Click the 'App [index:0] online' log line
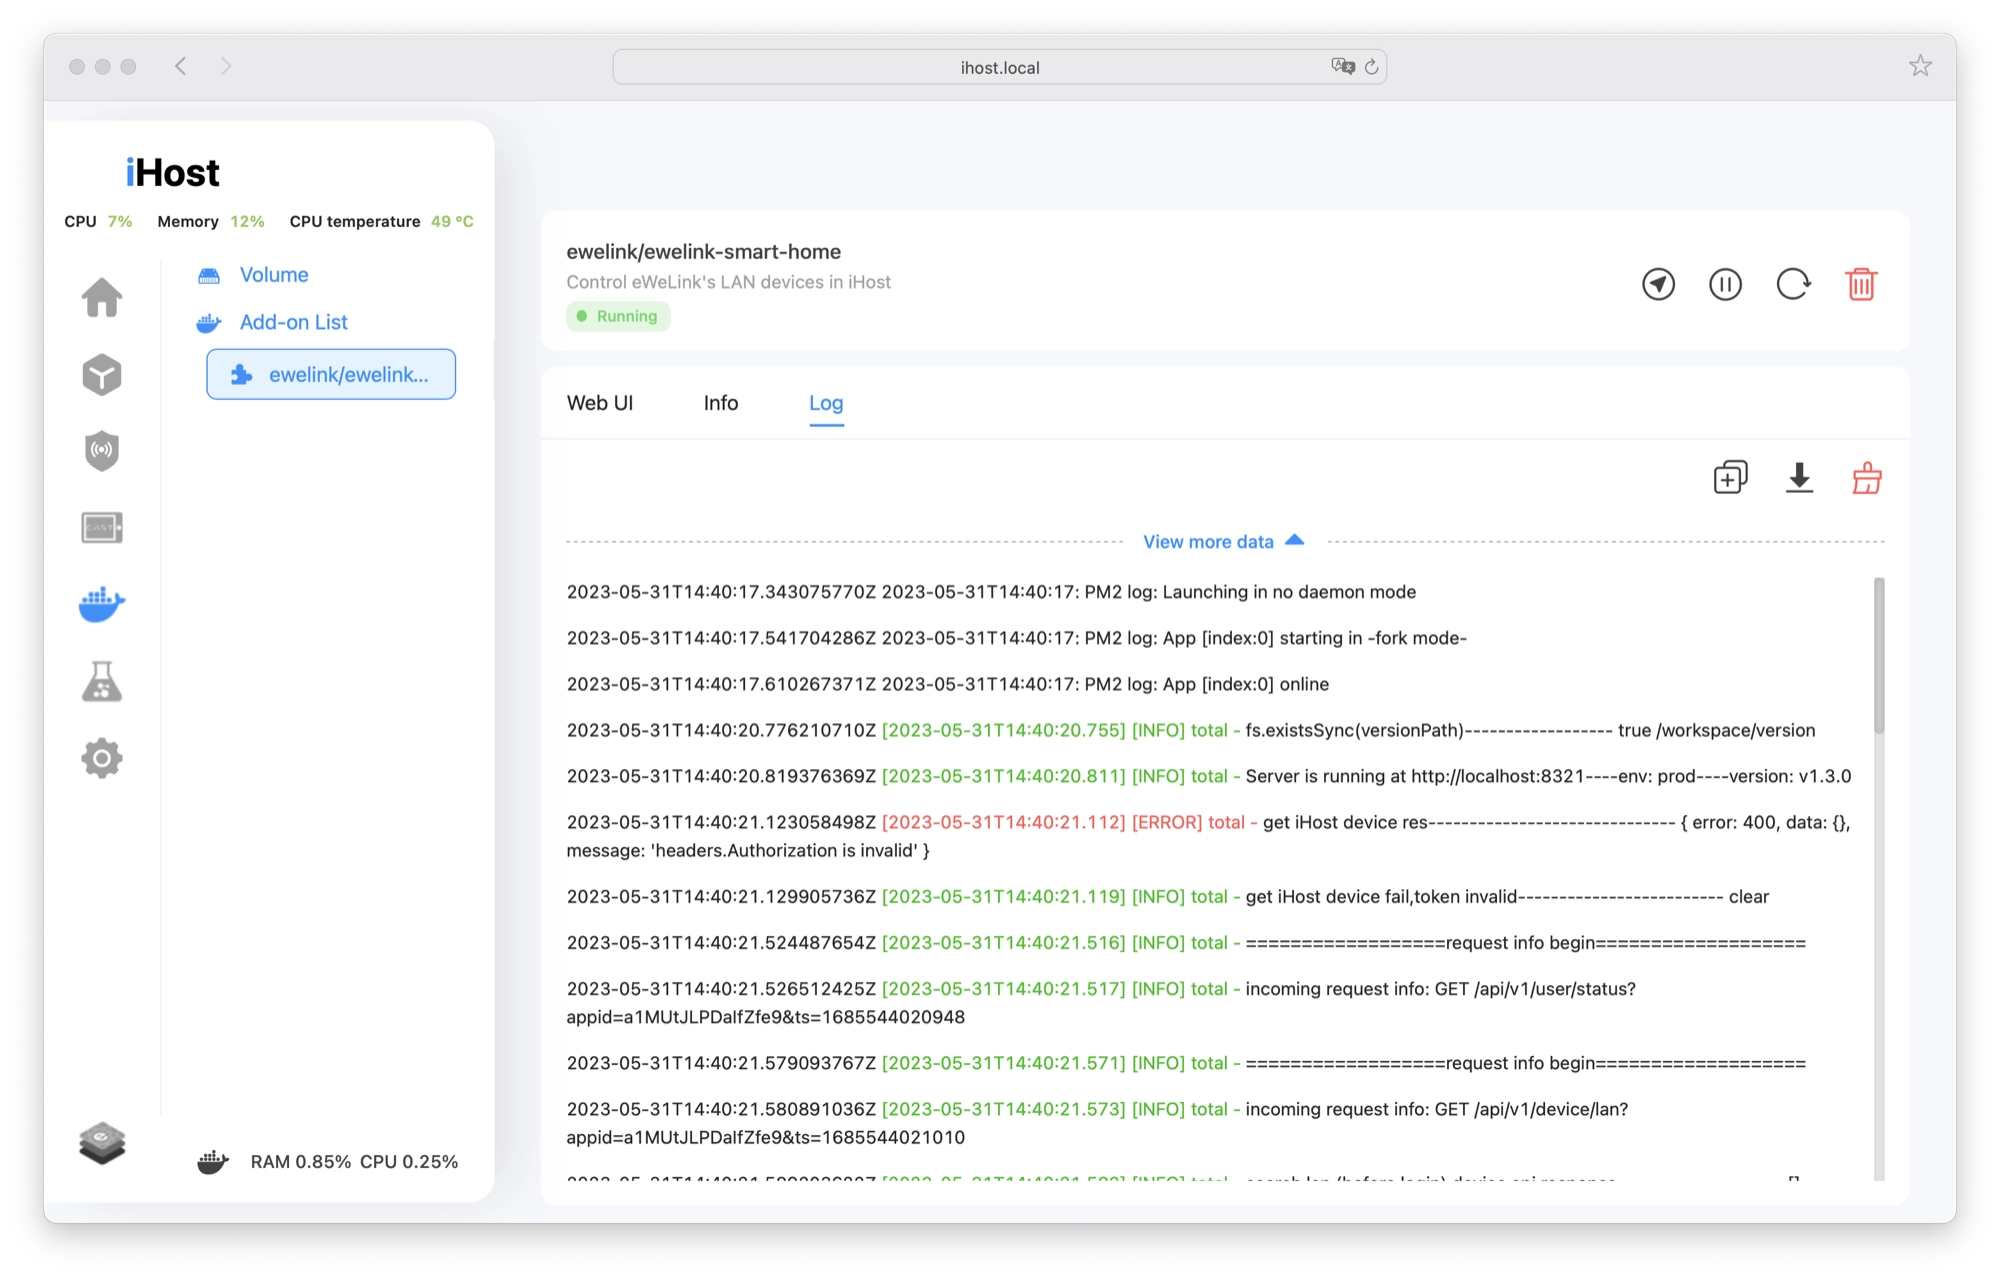 [948, 684]
